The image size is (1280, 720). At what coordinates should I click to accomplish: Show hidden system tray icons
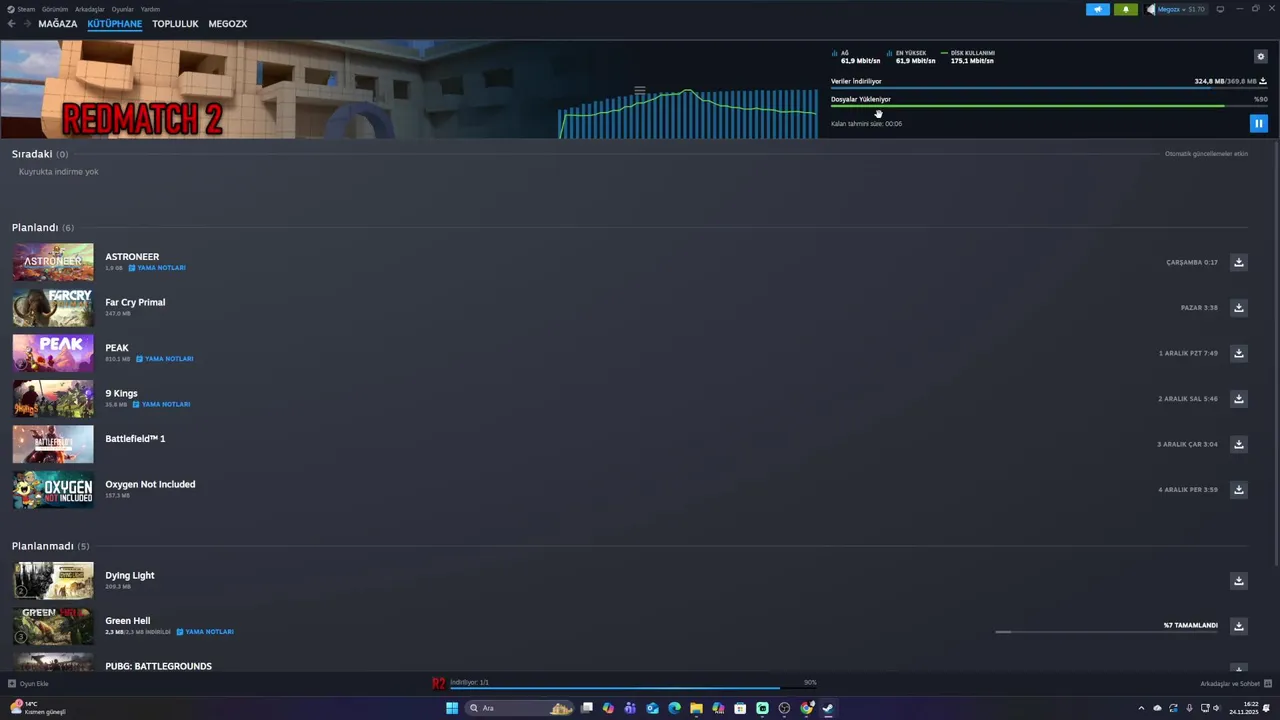pyautogui.click(x=1141, y=708)
